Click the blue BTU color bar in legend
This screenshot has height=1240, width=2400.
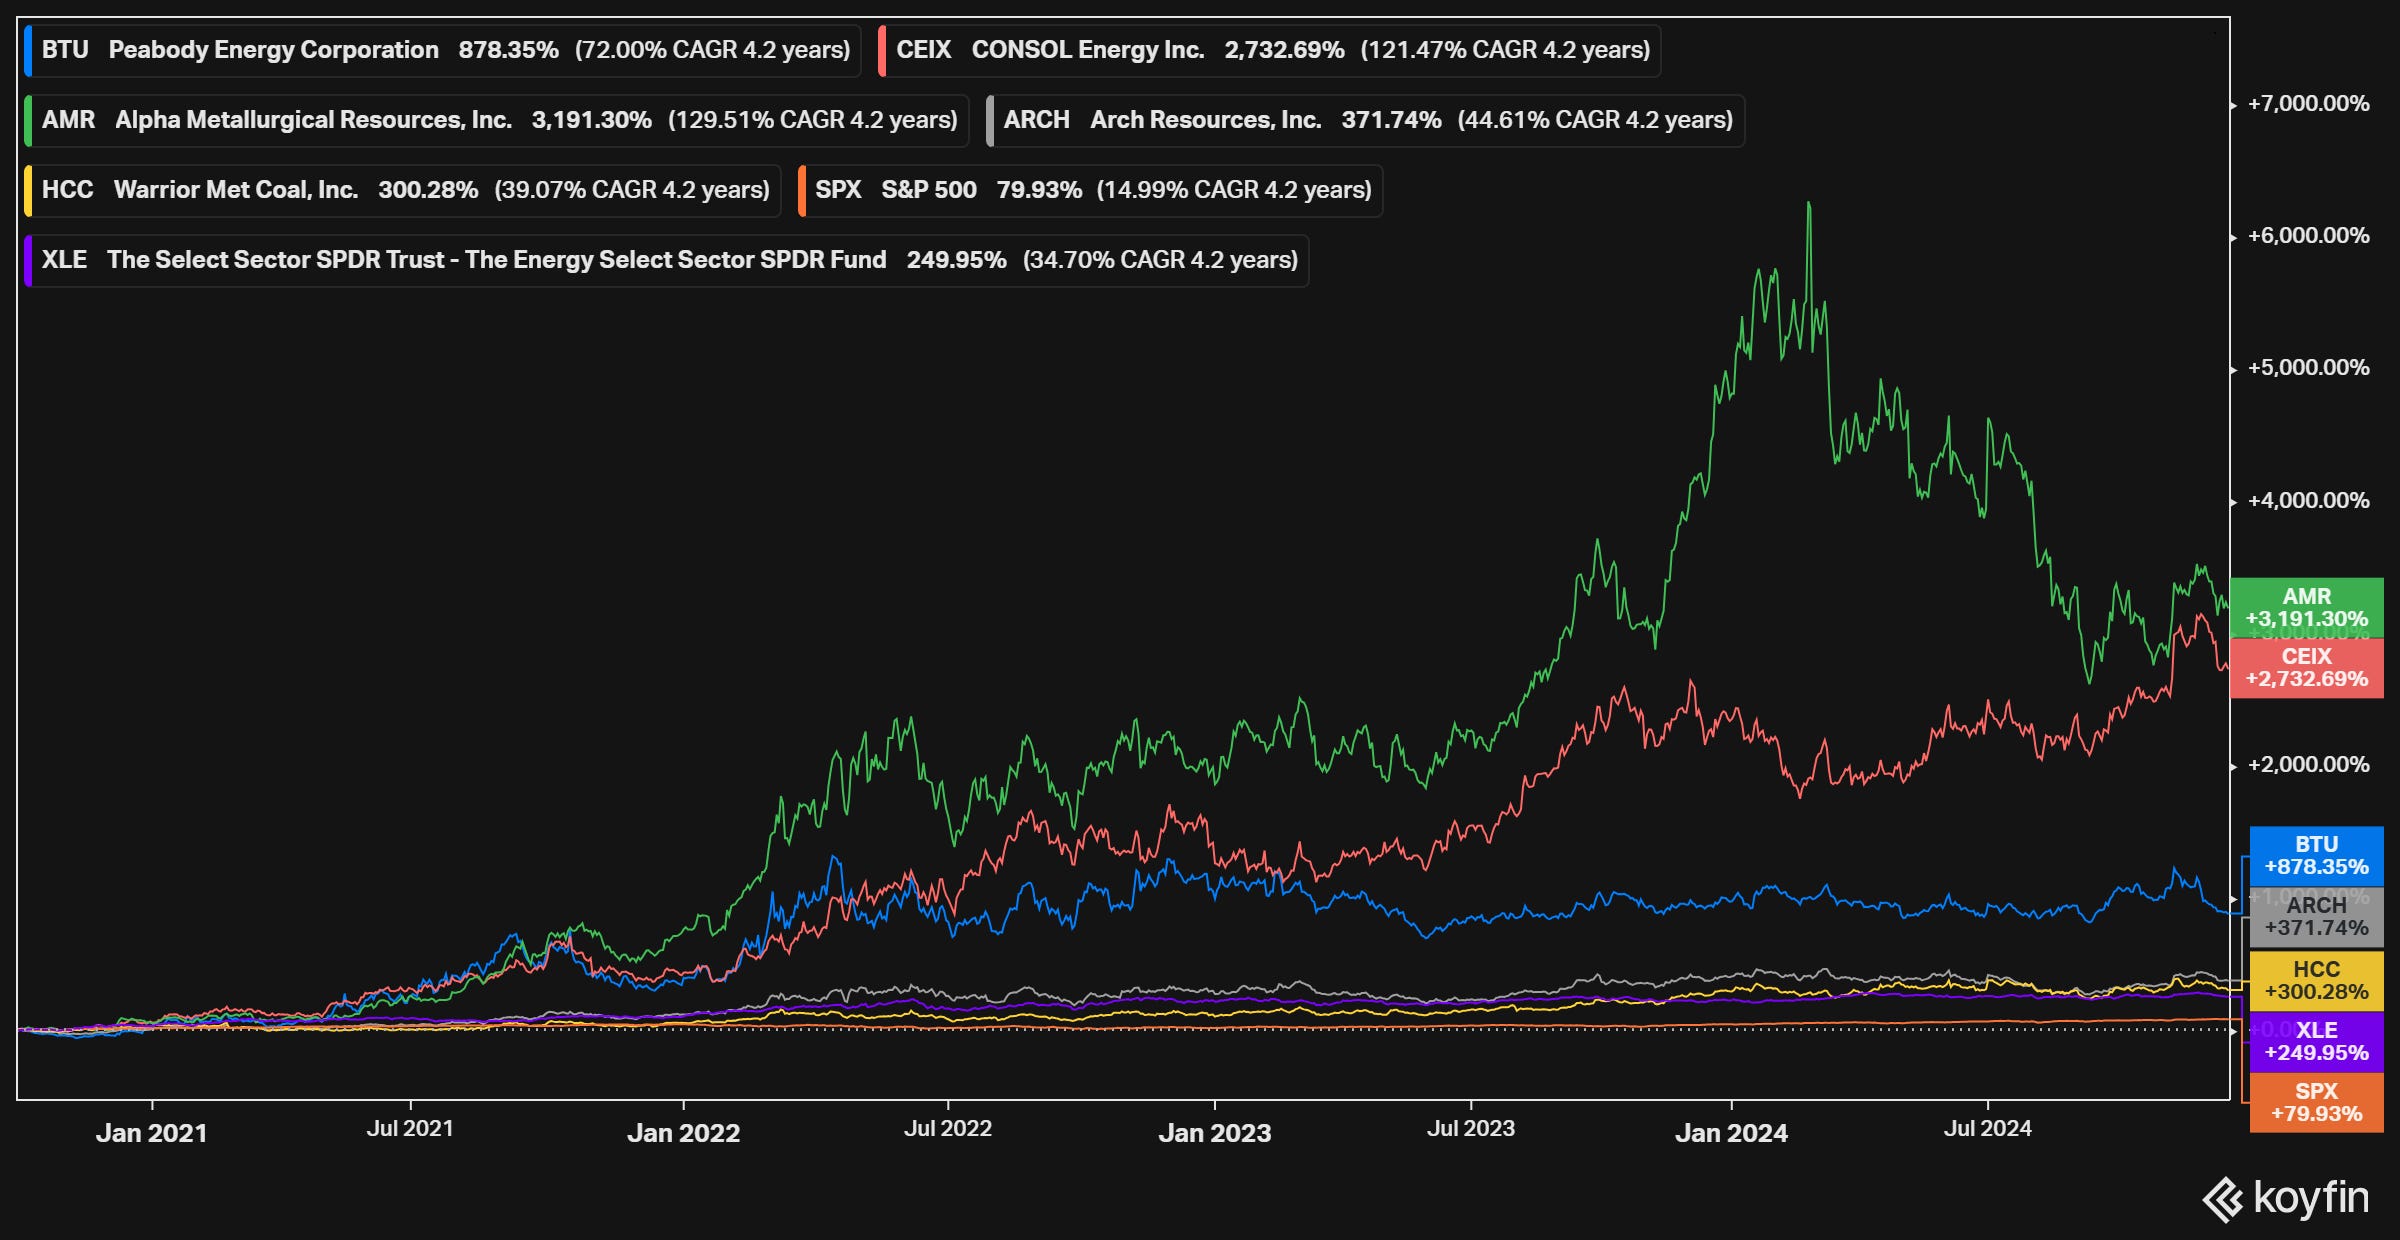(28, 50)
